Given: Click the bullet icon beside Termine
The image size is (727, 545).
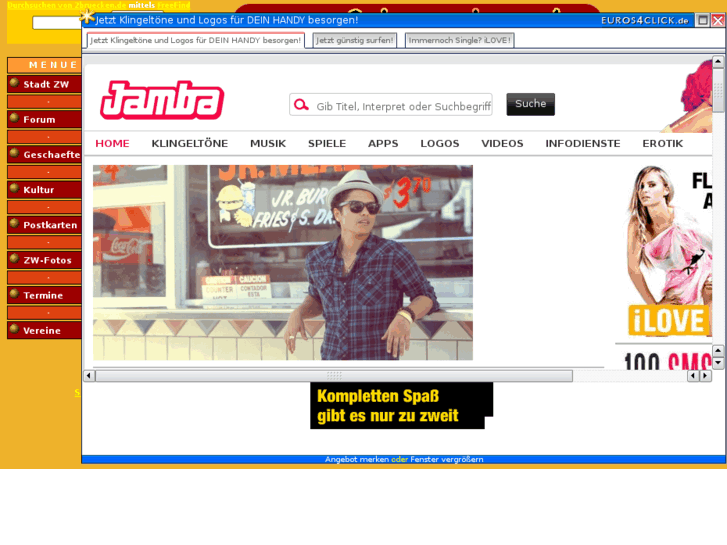Looking at the screenshot, I should pos(14,294).
